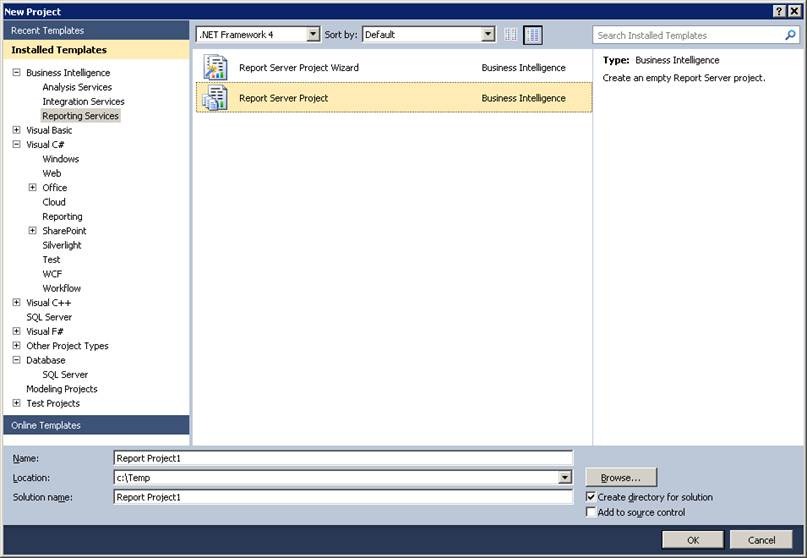Select Silverlight under Visual C#

[x=62, y=245]
